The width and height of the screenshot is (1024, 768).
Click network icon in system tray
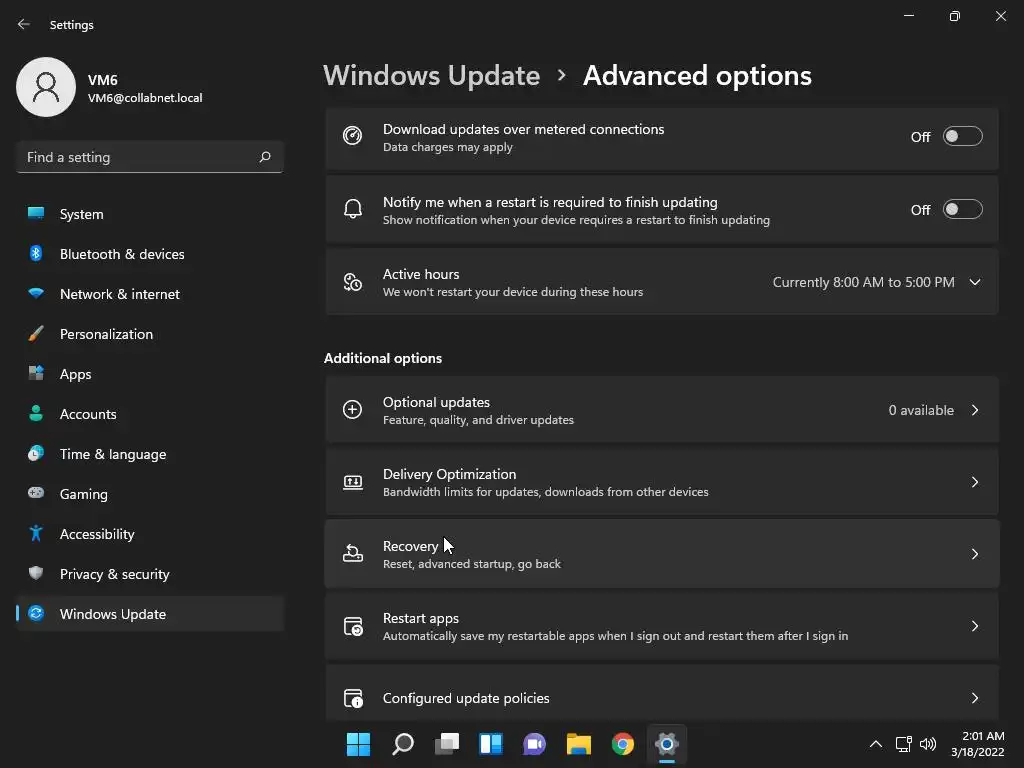coord(903,744)
